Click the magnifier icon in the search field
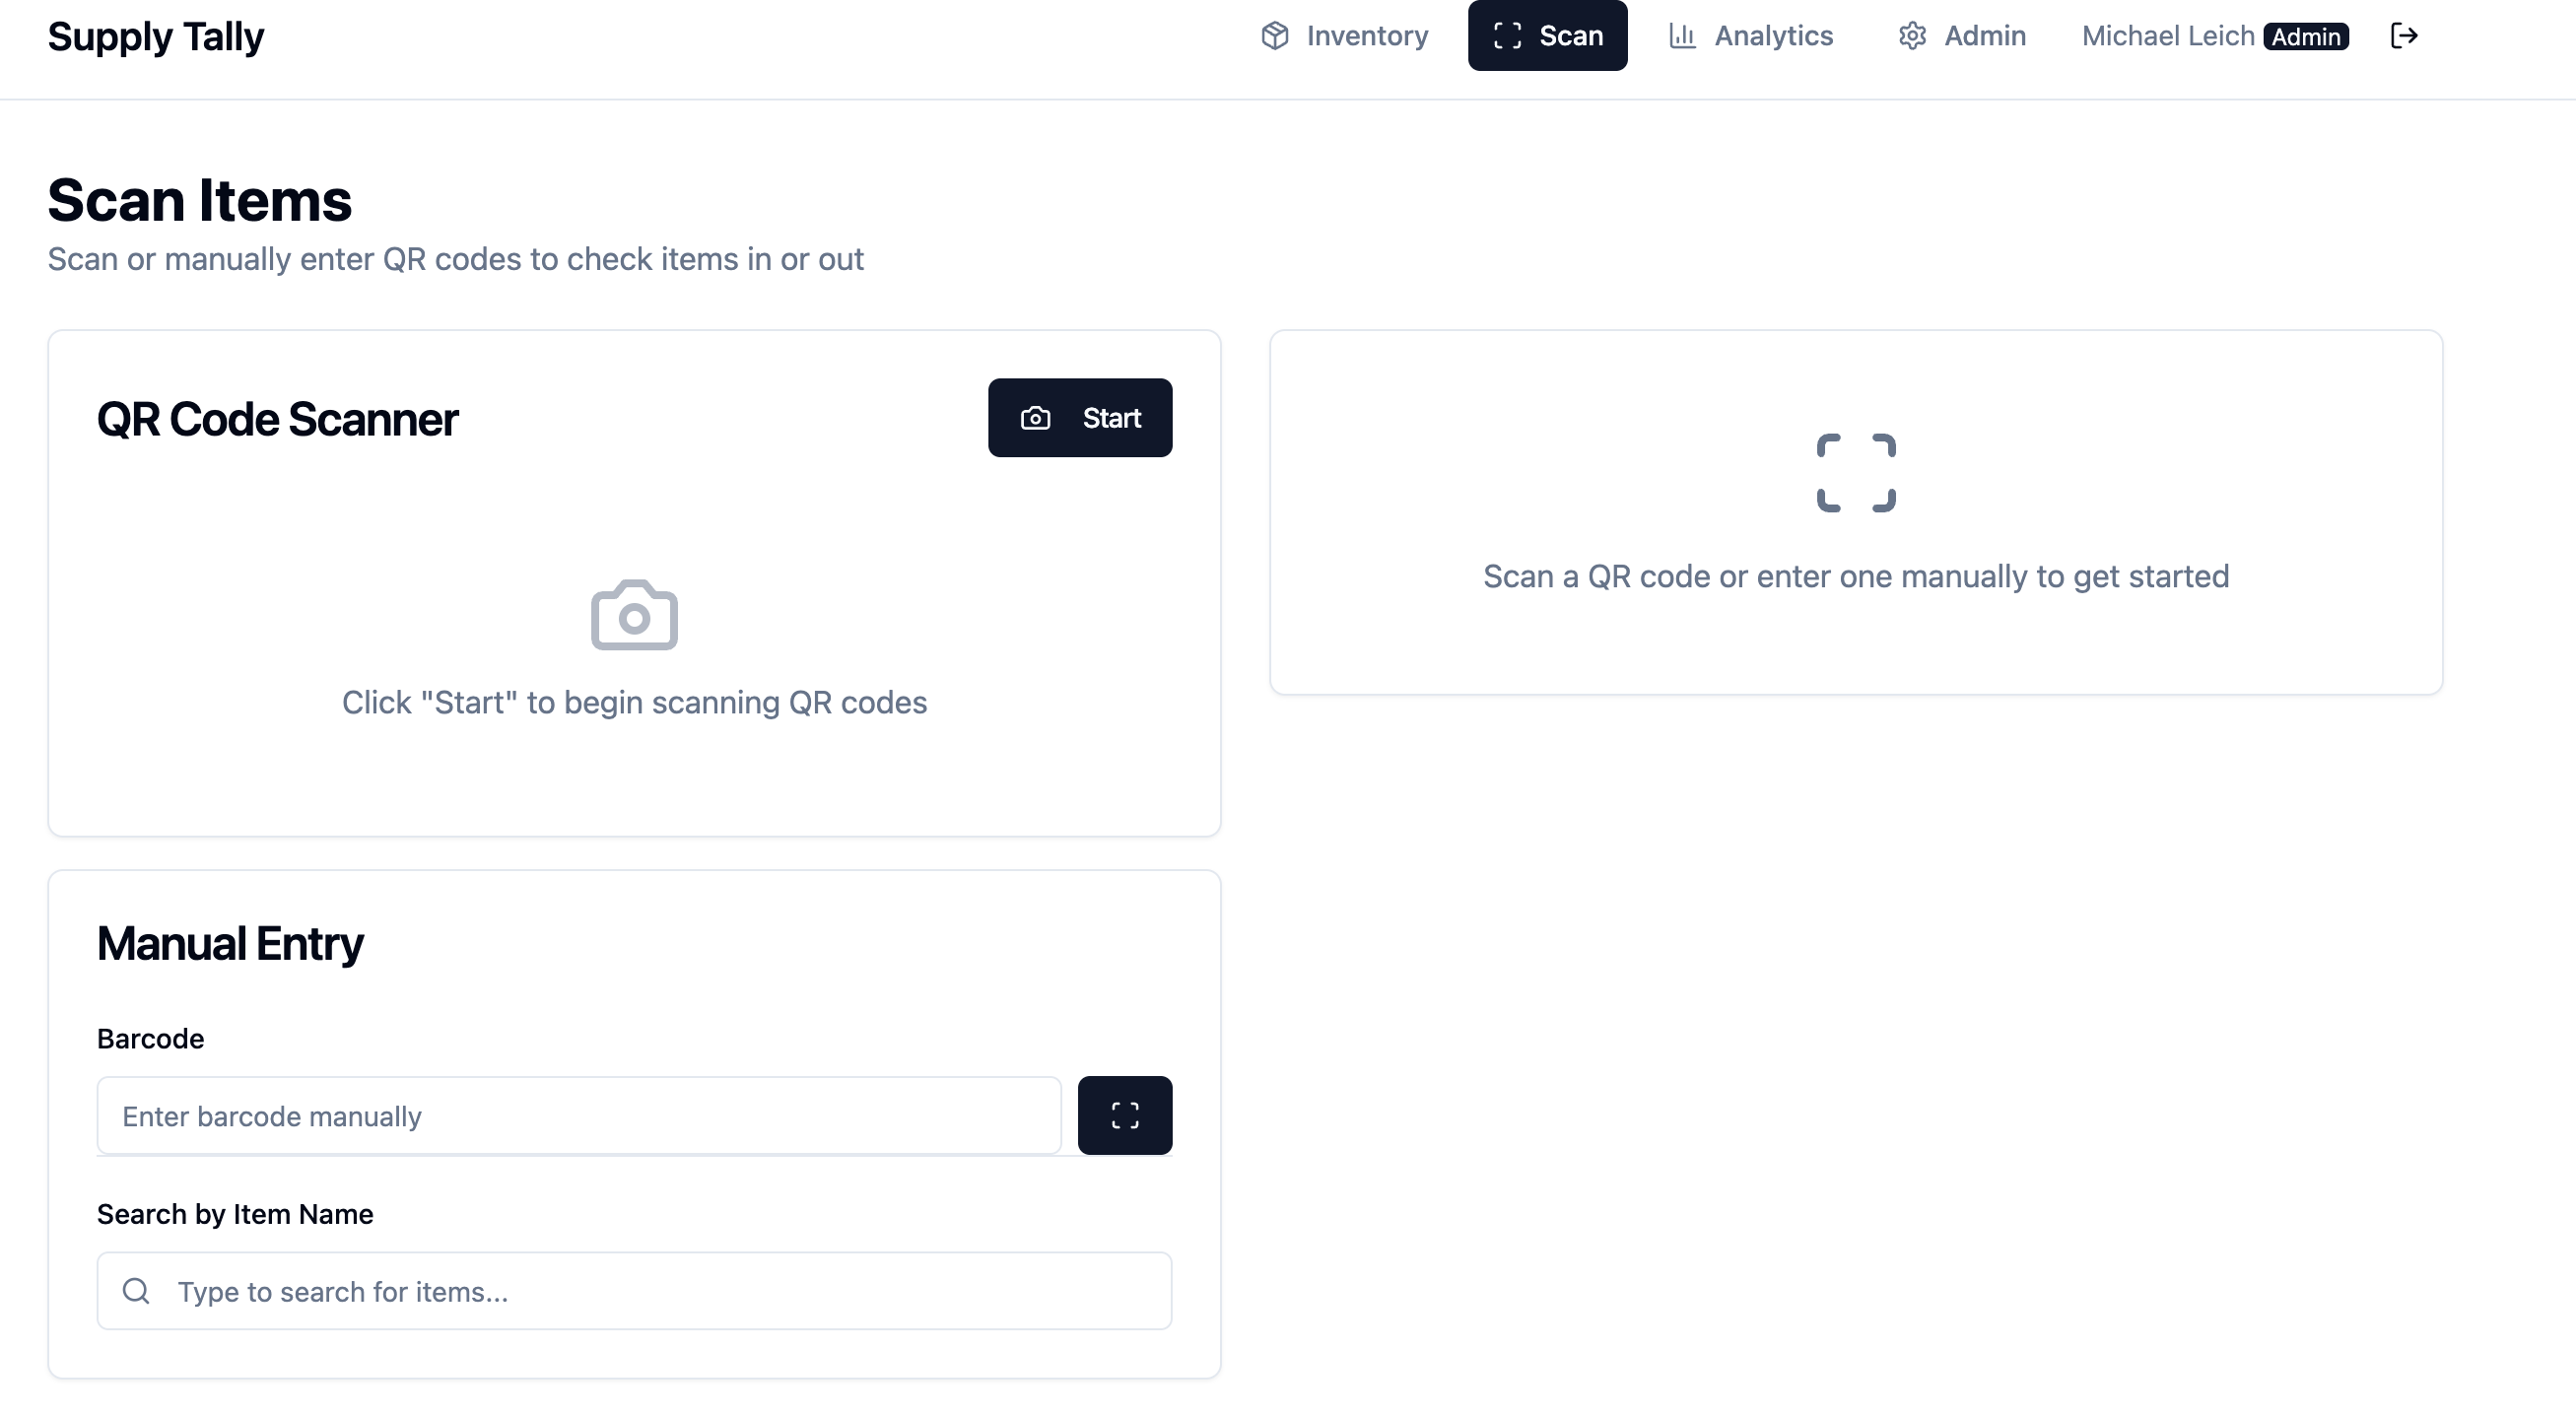Image resolution: width=2576 pixels, height=1417 pixels. pyautogui.click(x=136, y=1291)
